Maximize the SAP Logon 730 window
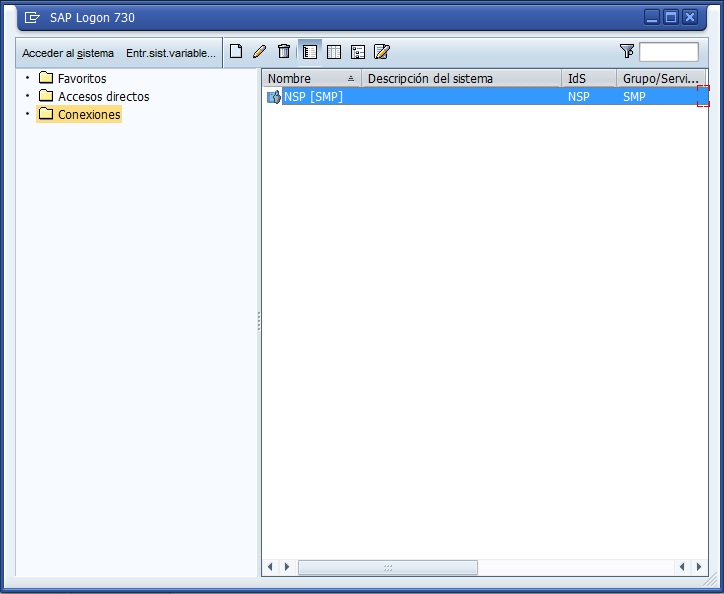The height and width of the screenshot is (594, 724). pyautogui.click(x=670, y=18)
